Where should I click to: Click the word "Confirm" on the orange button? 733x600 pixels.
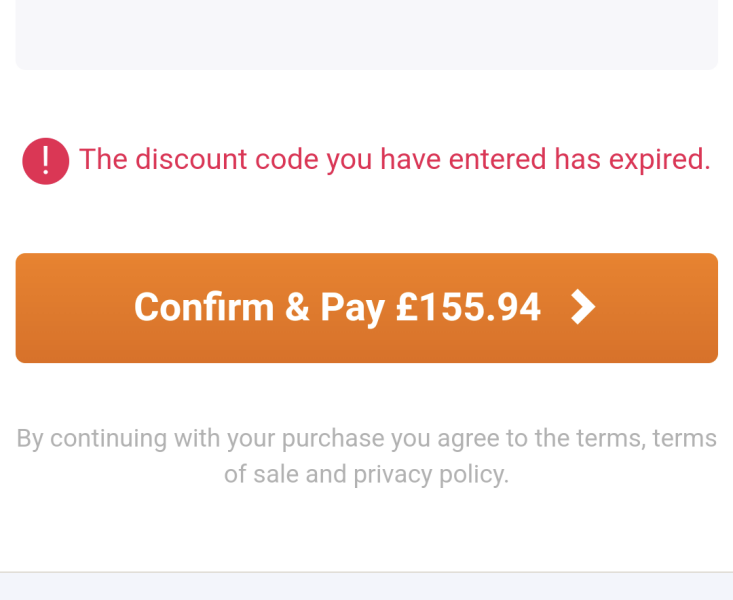tap(204, 308)
